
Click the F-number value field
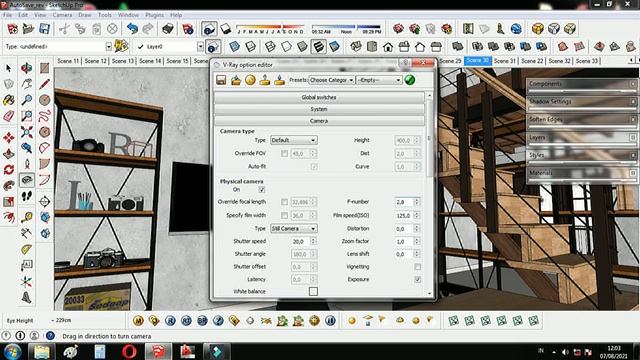(404, 202)
